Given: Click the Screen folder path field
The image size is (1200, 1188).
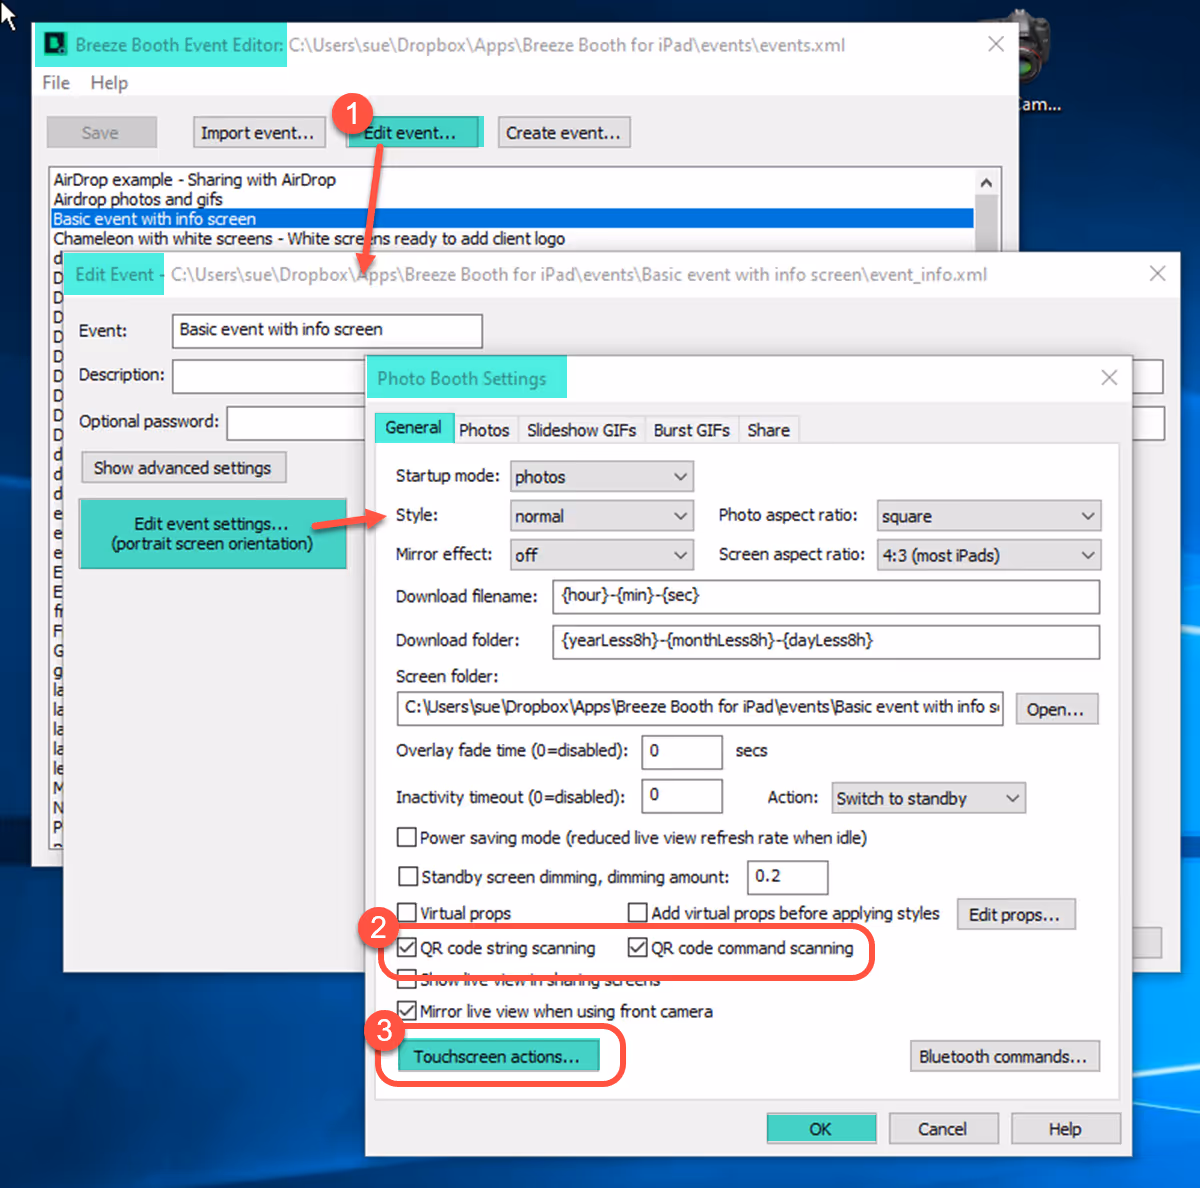Looking at the screenshot, I should (x=700, y=708).
